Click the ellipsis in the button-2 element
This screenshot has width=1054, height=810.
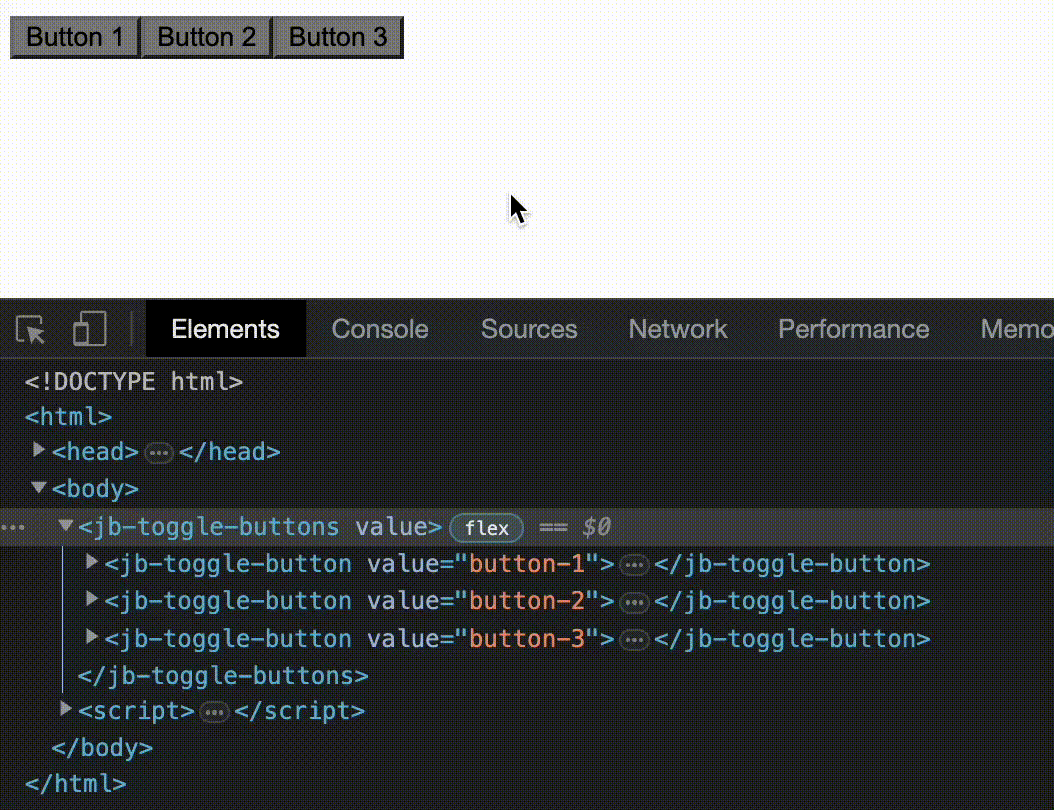[634, 601]
